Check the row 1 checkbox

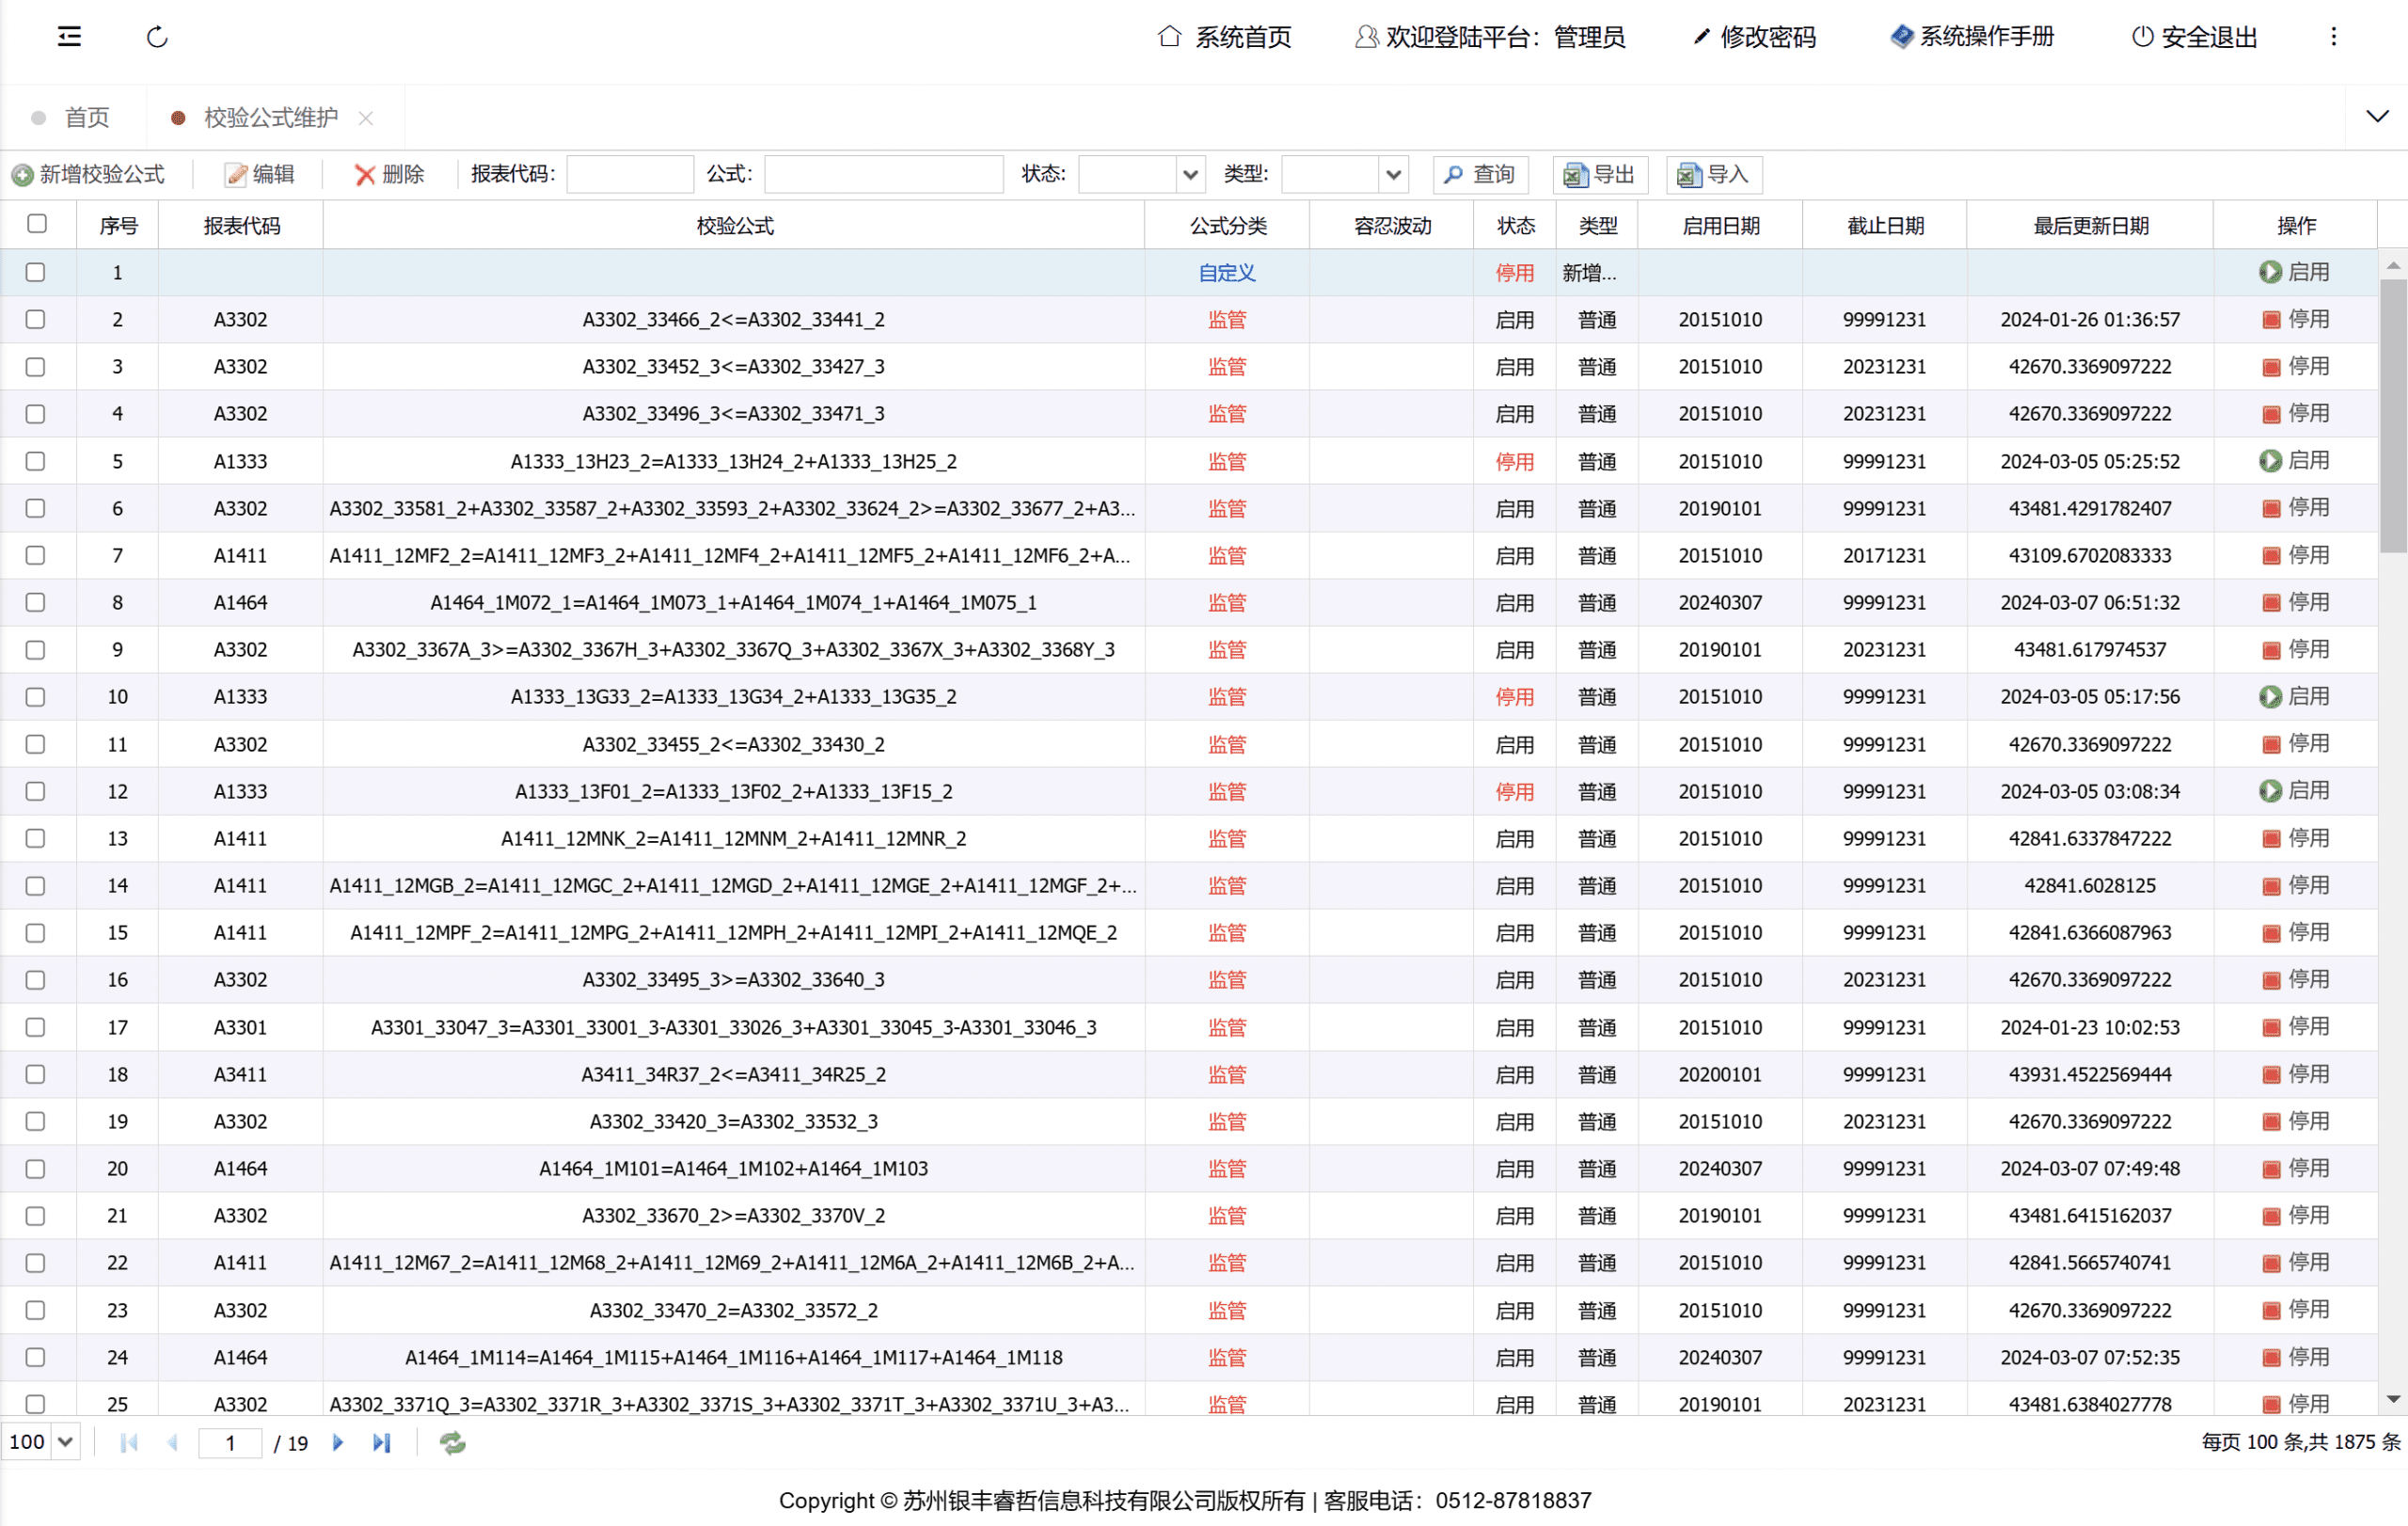click(x=36, y=272)
